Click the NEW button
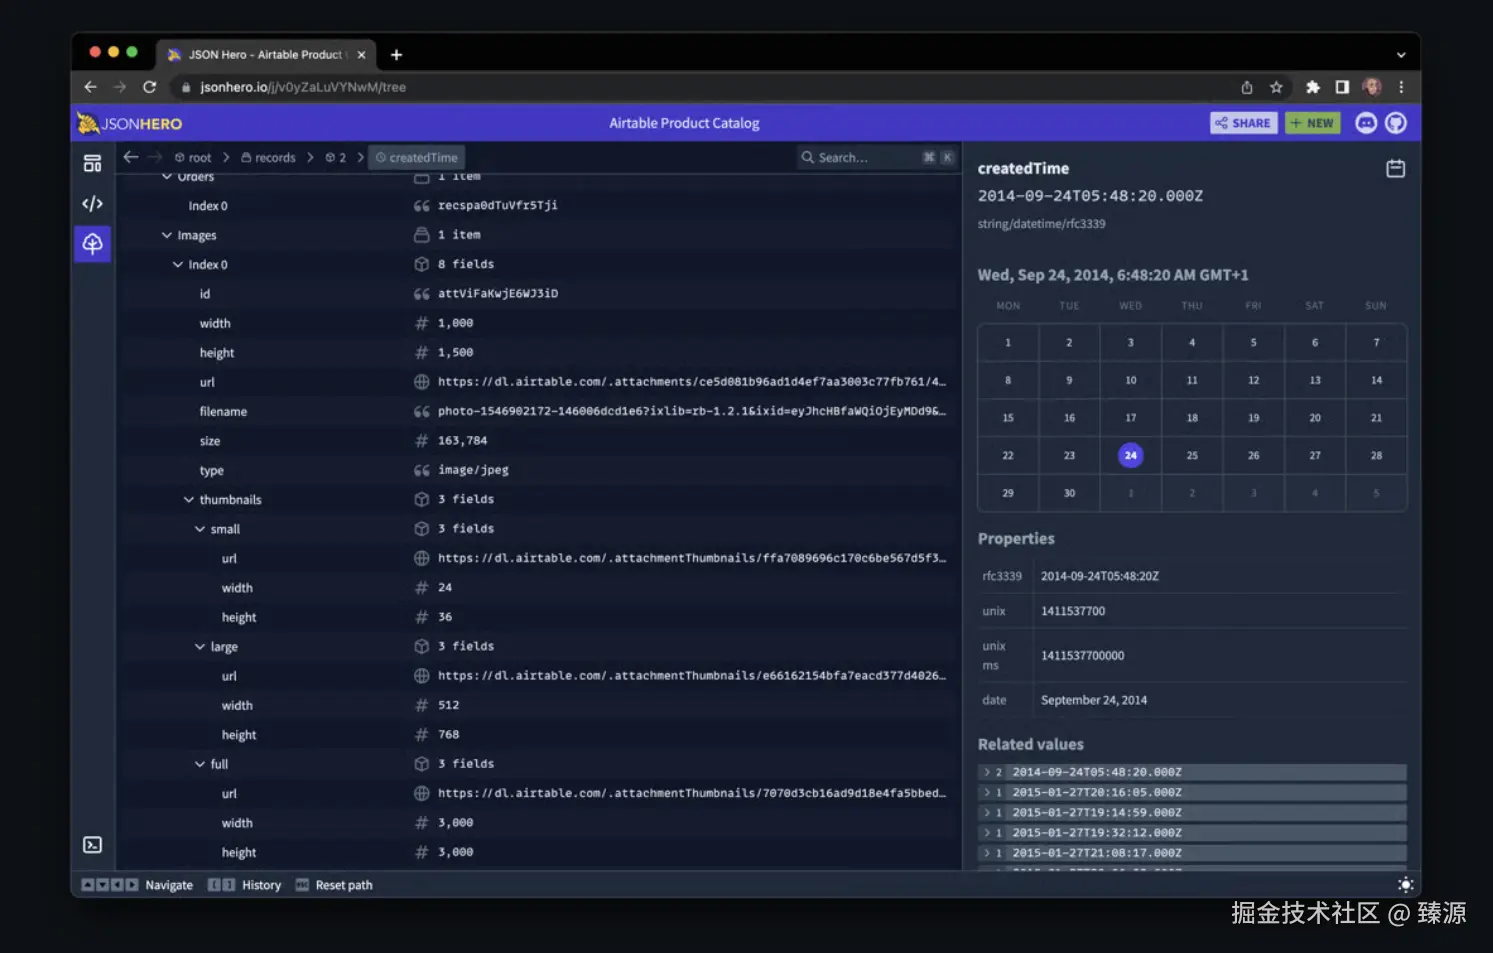The width and height of the screenshot is (1493, 953). tap(1312, 123)
